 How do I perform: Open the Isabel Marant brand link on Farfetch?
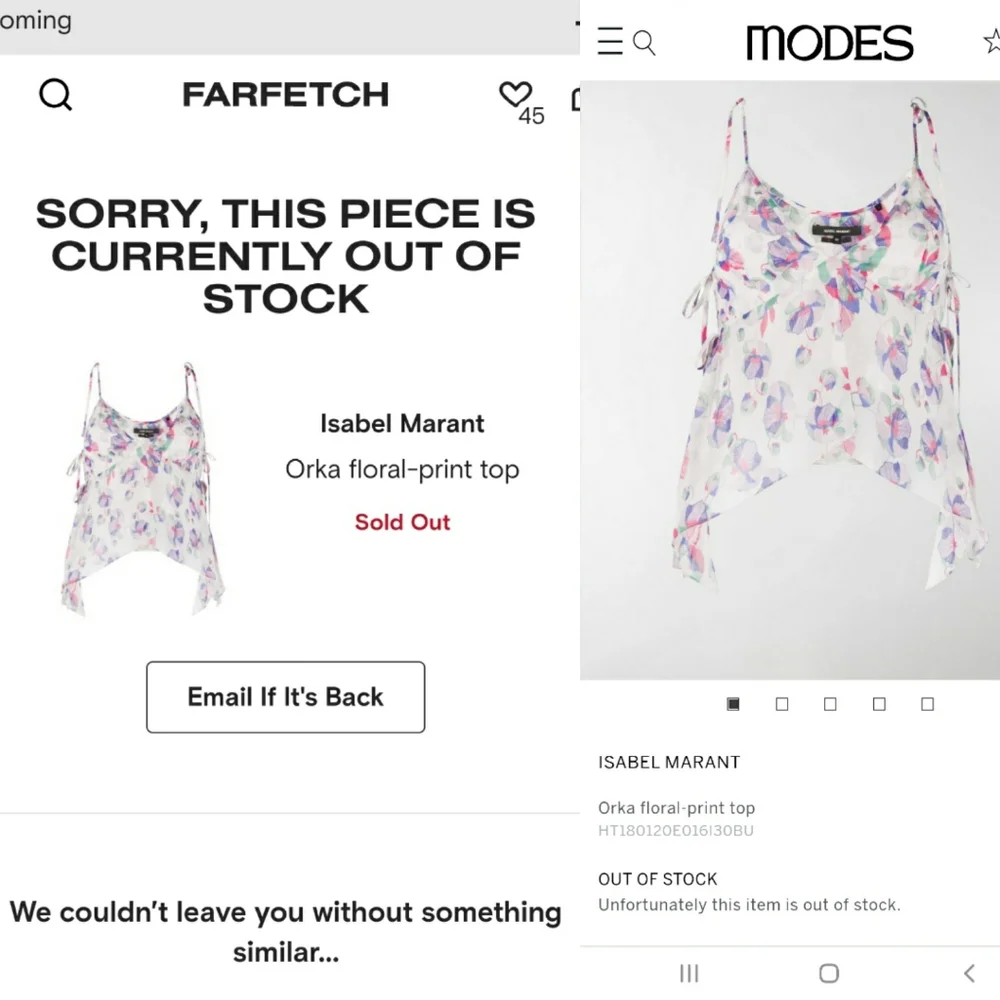[402, 424]
